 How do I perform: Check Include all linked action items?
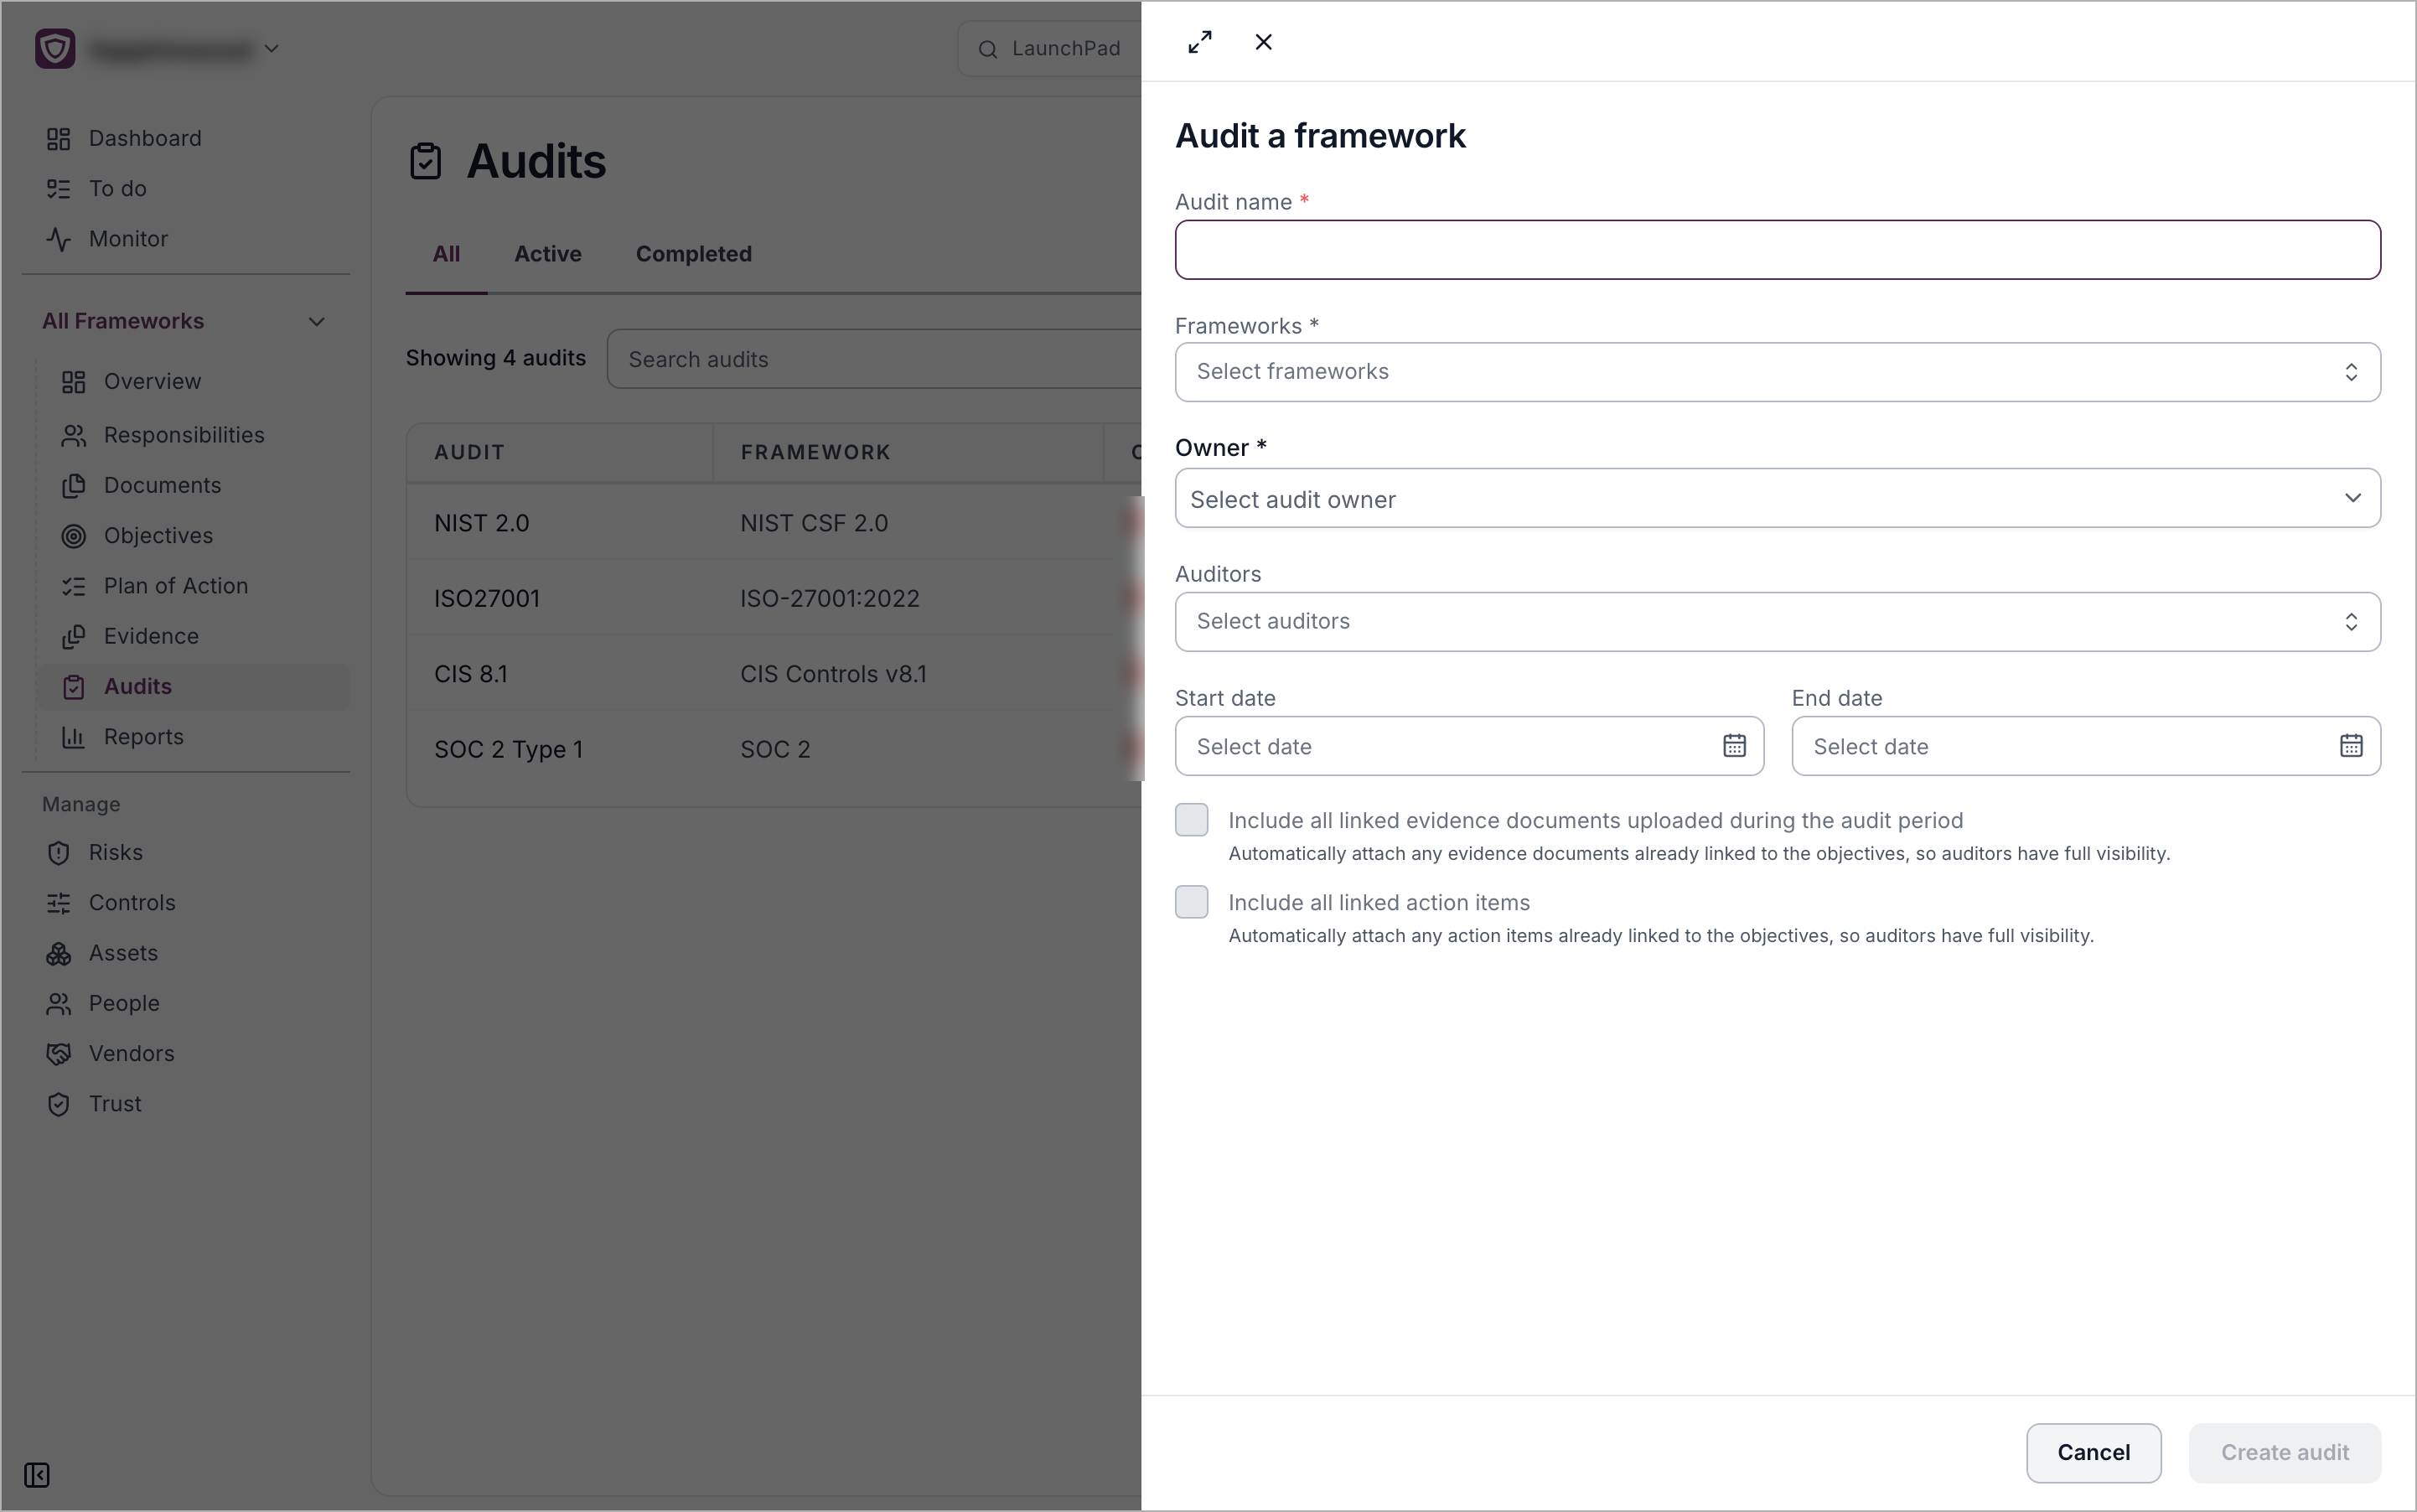click(x=1192, y=902)
